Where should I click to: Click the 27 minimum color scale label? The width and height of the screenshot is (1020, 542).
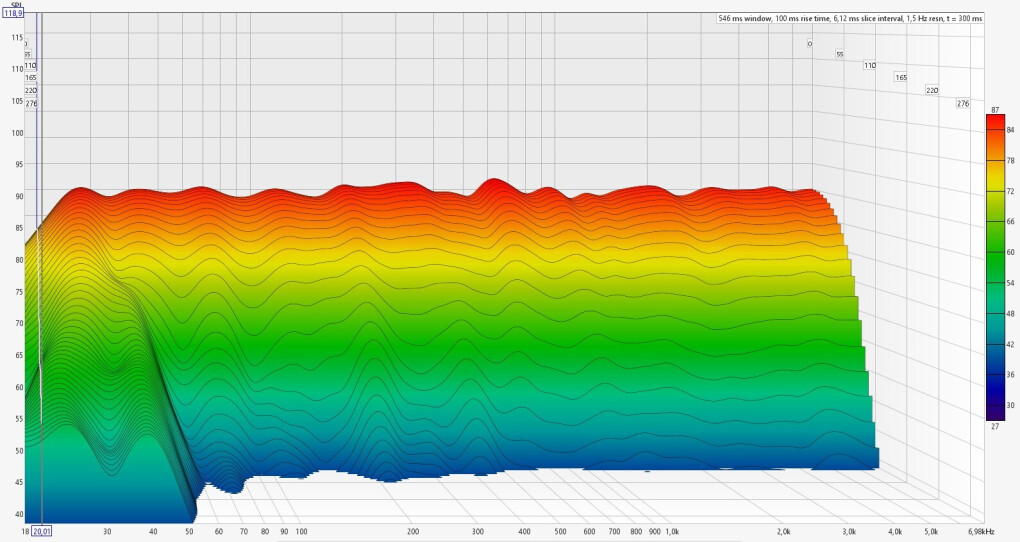995,426
